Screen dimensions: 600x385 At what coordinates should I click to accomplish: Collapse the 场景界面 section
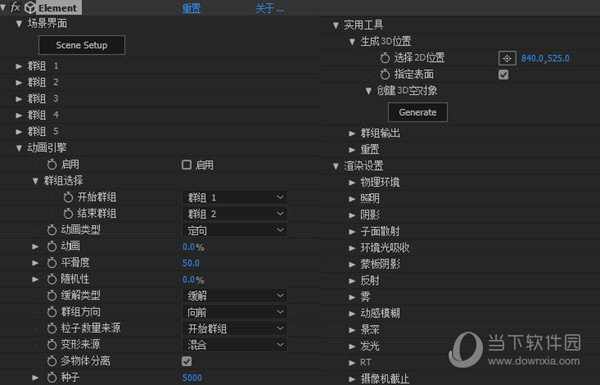(19, 24)
